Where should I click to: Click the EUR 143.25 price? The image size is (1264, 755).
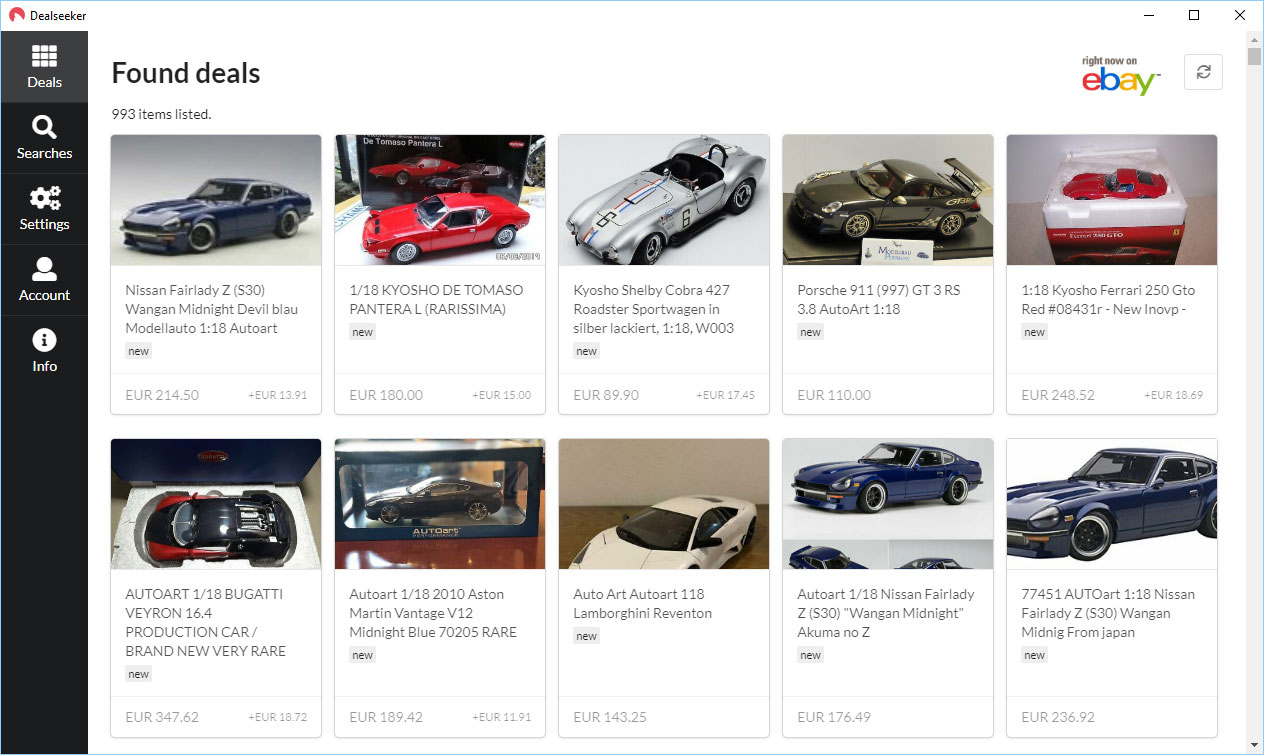pyautogui.click(x=610, y=717)
